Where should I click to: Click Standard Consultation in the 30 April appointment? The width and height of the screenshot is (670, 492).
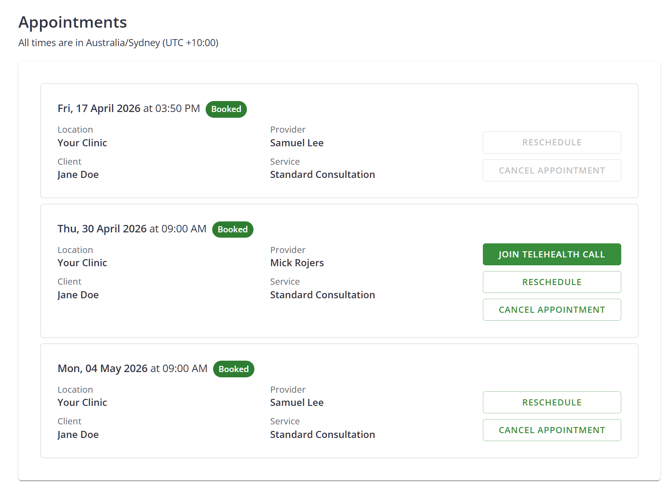tap(322, 295)
